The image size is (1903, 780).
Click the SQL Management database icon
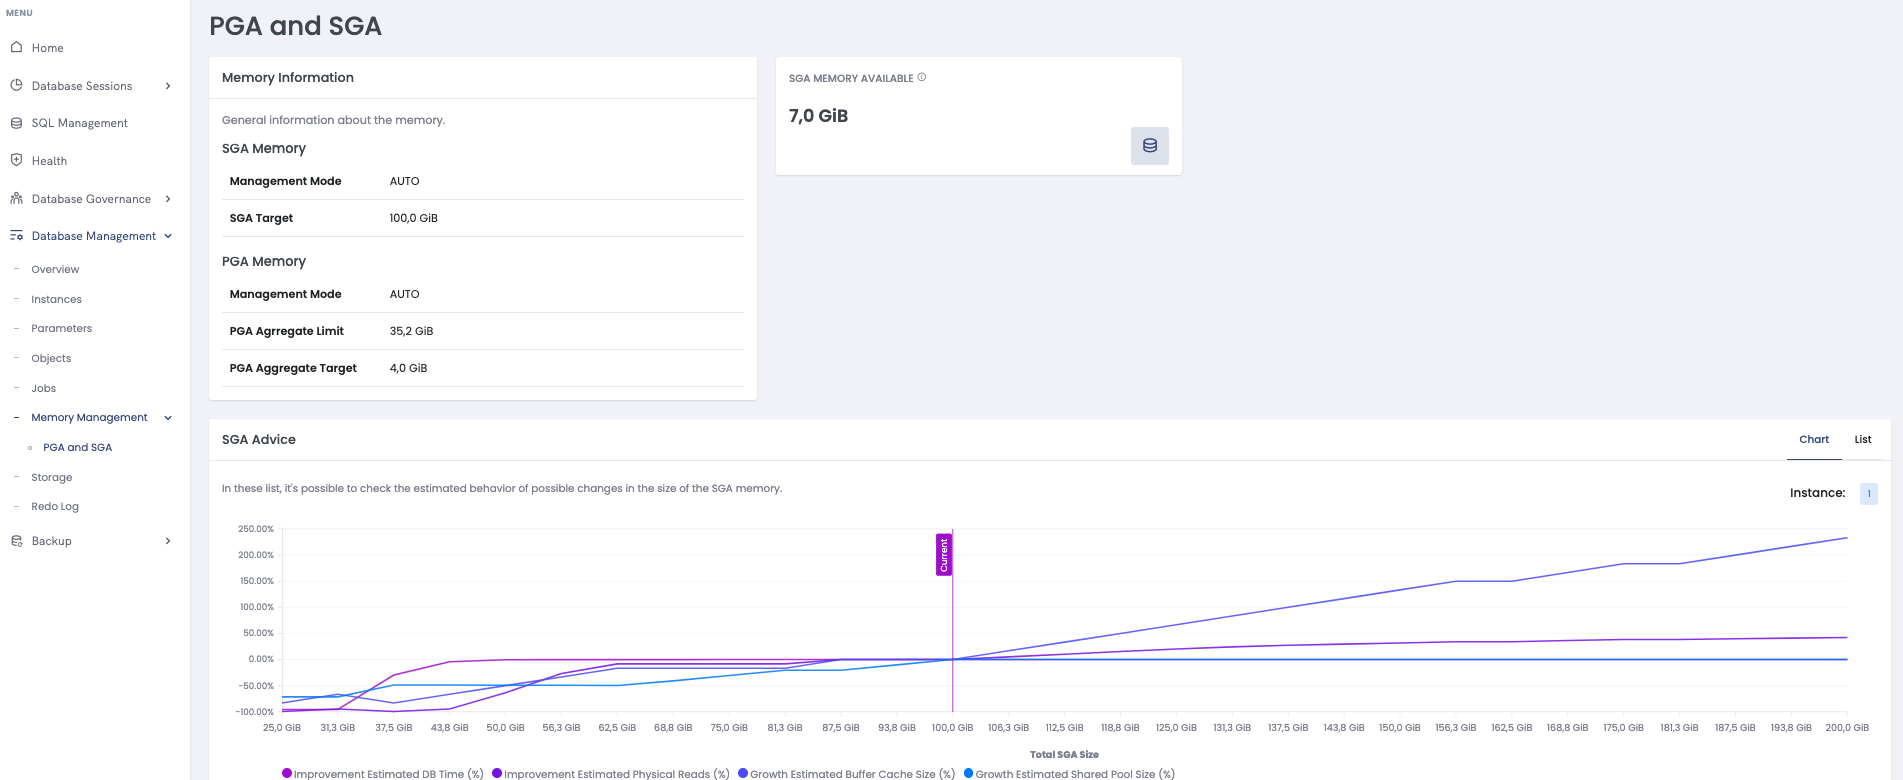[x=16, y=123]
